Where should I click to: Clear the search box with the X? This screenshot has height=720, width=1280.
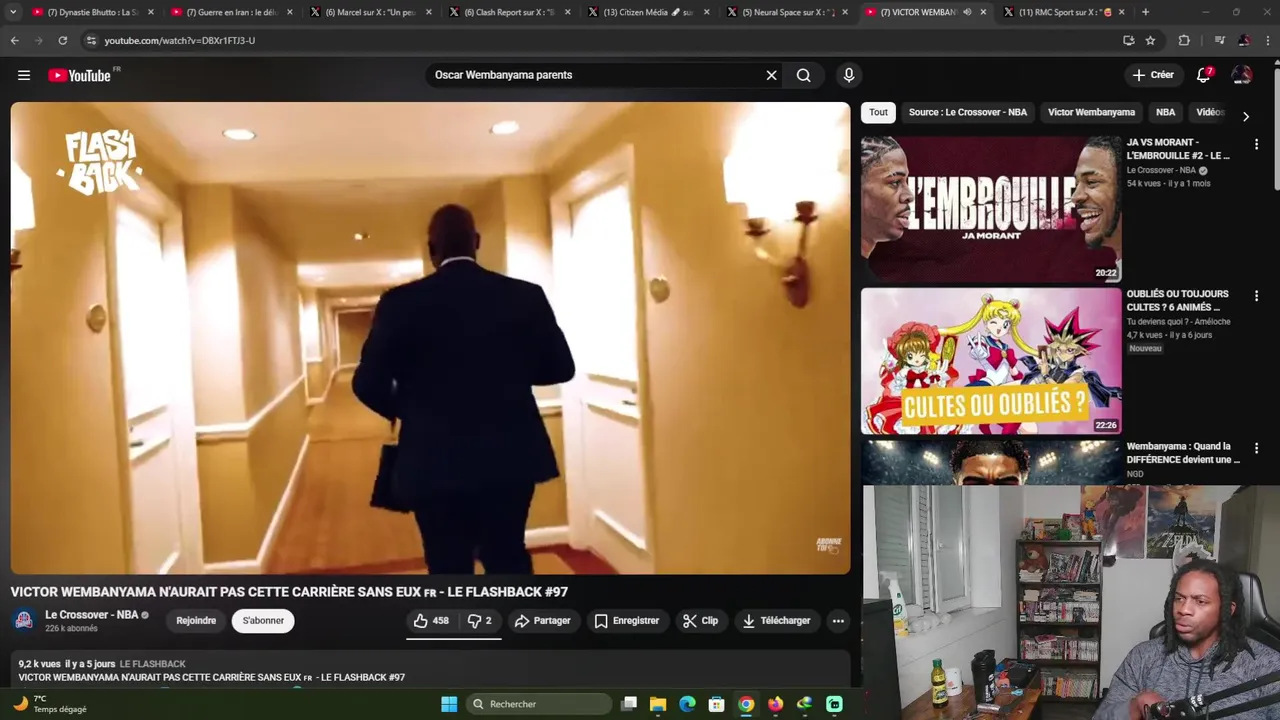point(771,75)
